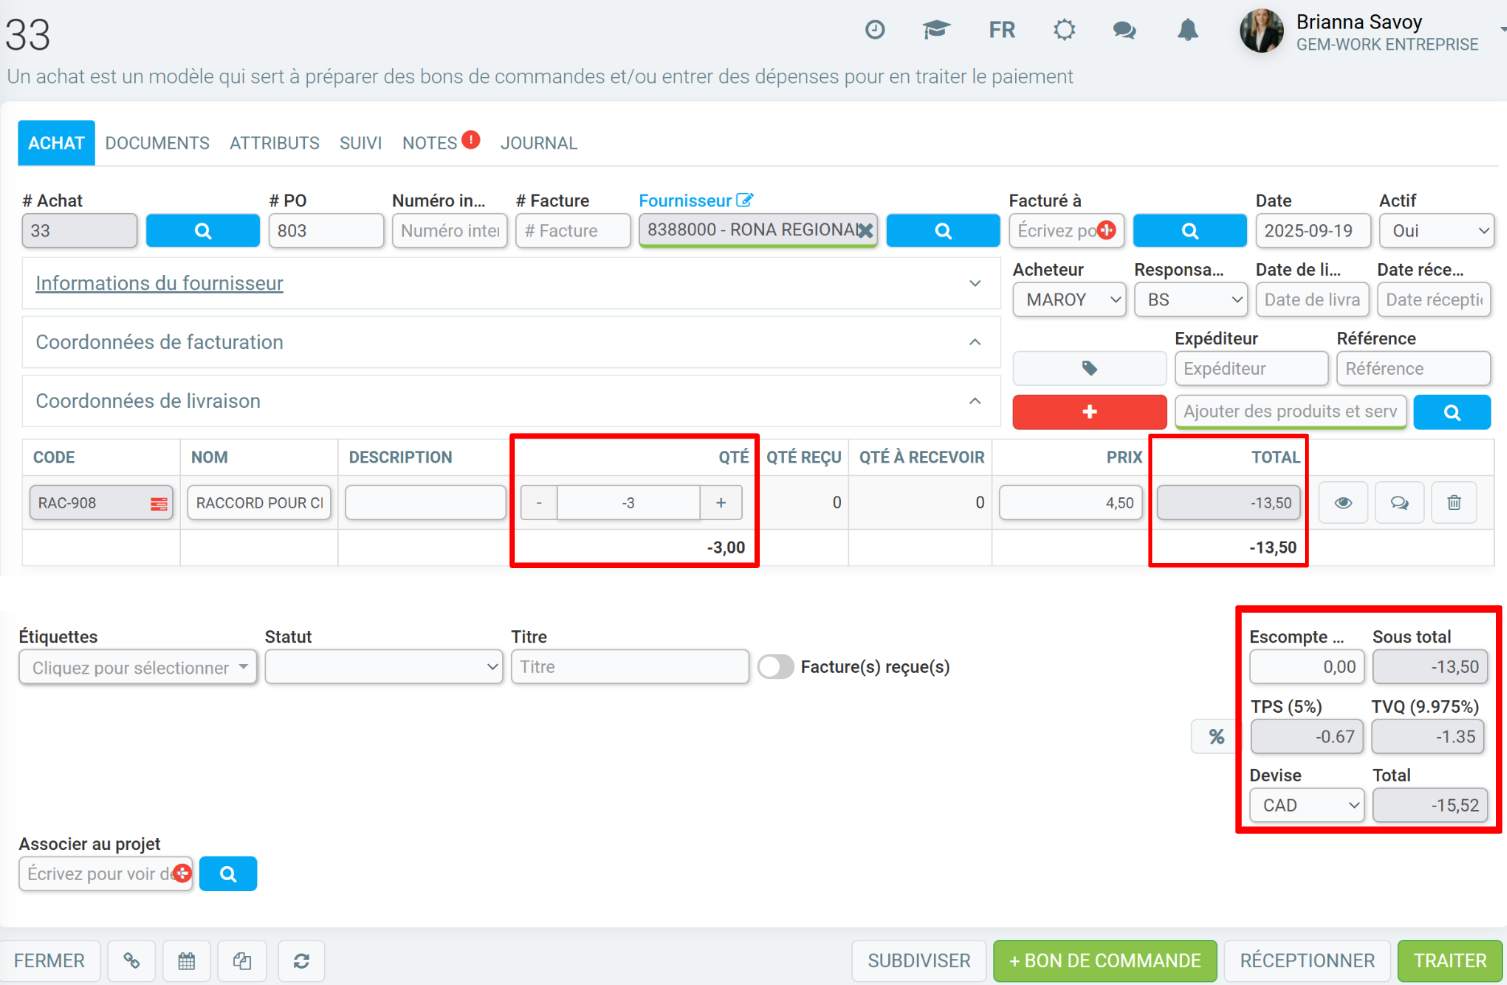The image size is (1507, 985).
Task: Open the clock history icon in header
Action: click(875, 30)
